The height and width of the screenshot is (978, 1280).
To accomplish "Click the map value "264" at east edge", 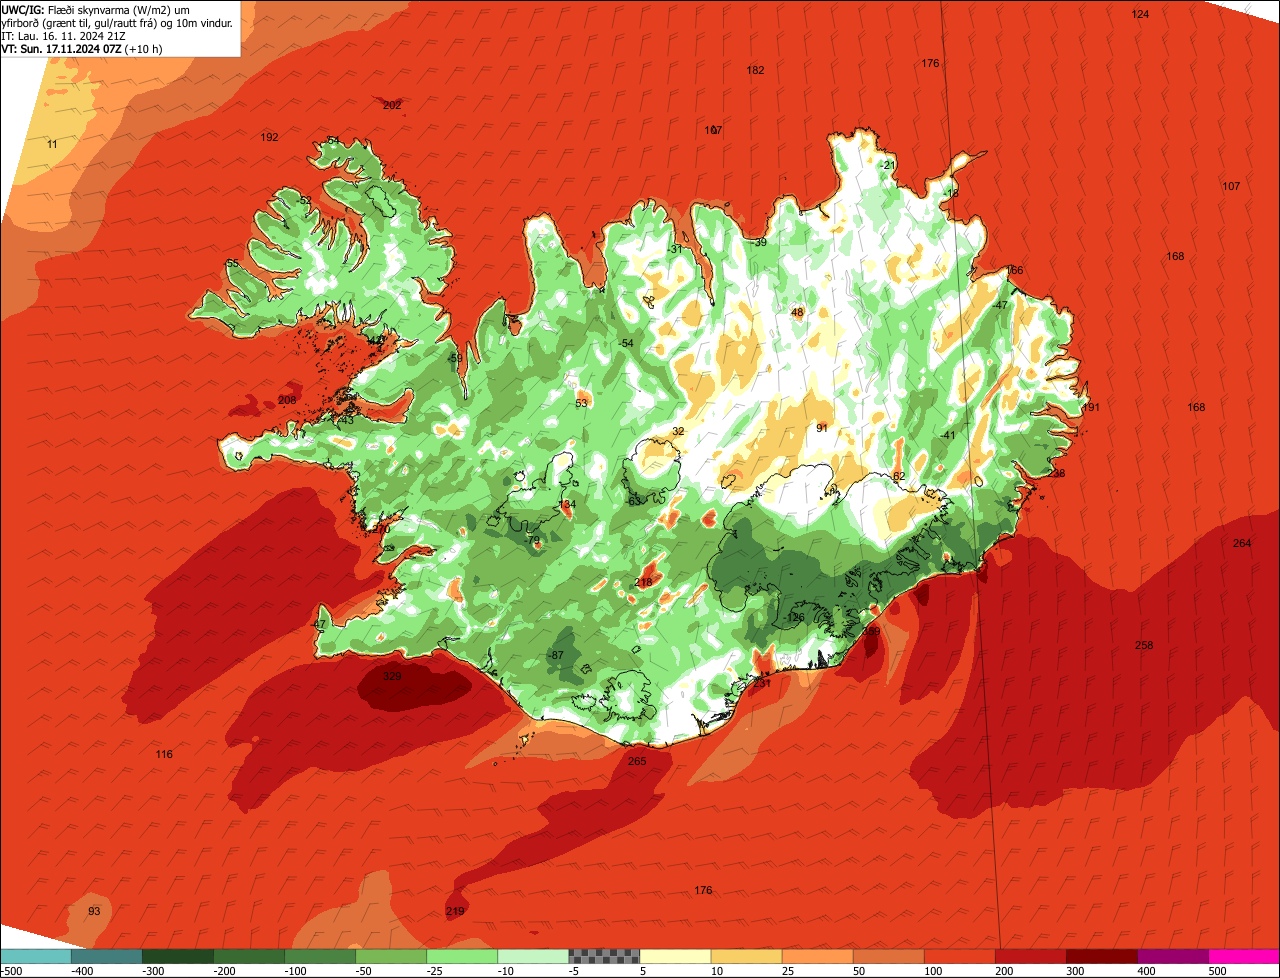I will click(1242, 543).
